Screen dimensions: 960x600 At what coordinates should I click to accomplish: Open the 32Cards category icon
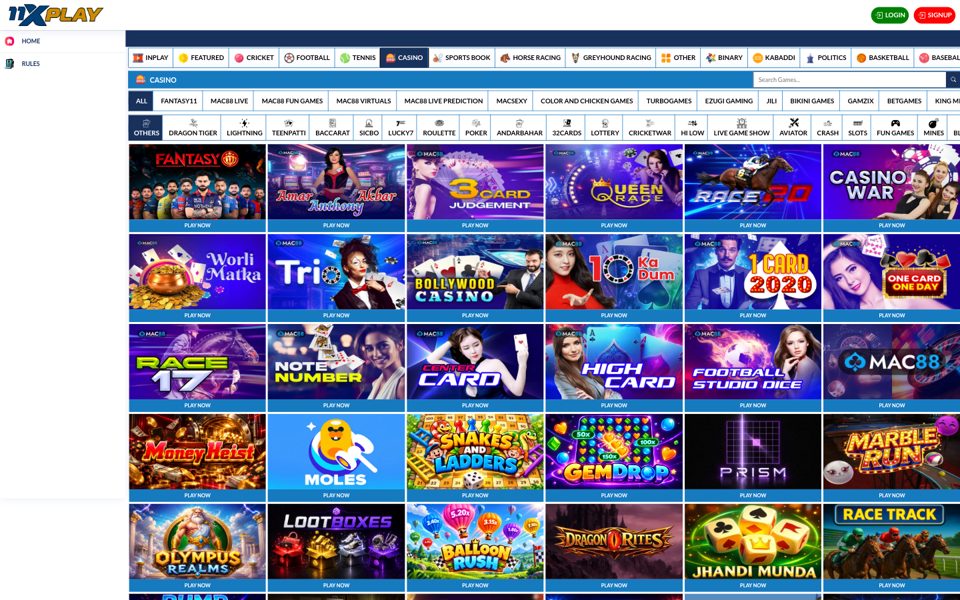tap(567, 127)
